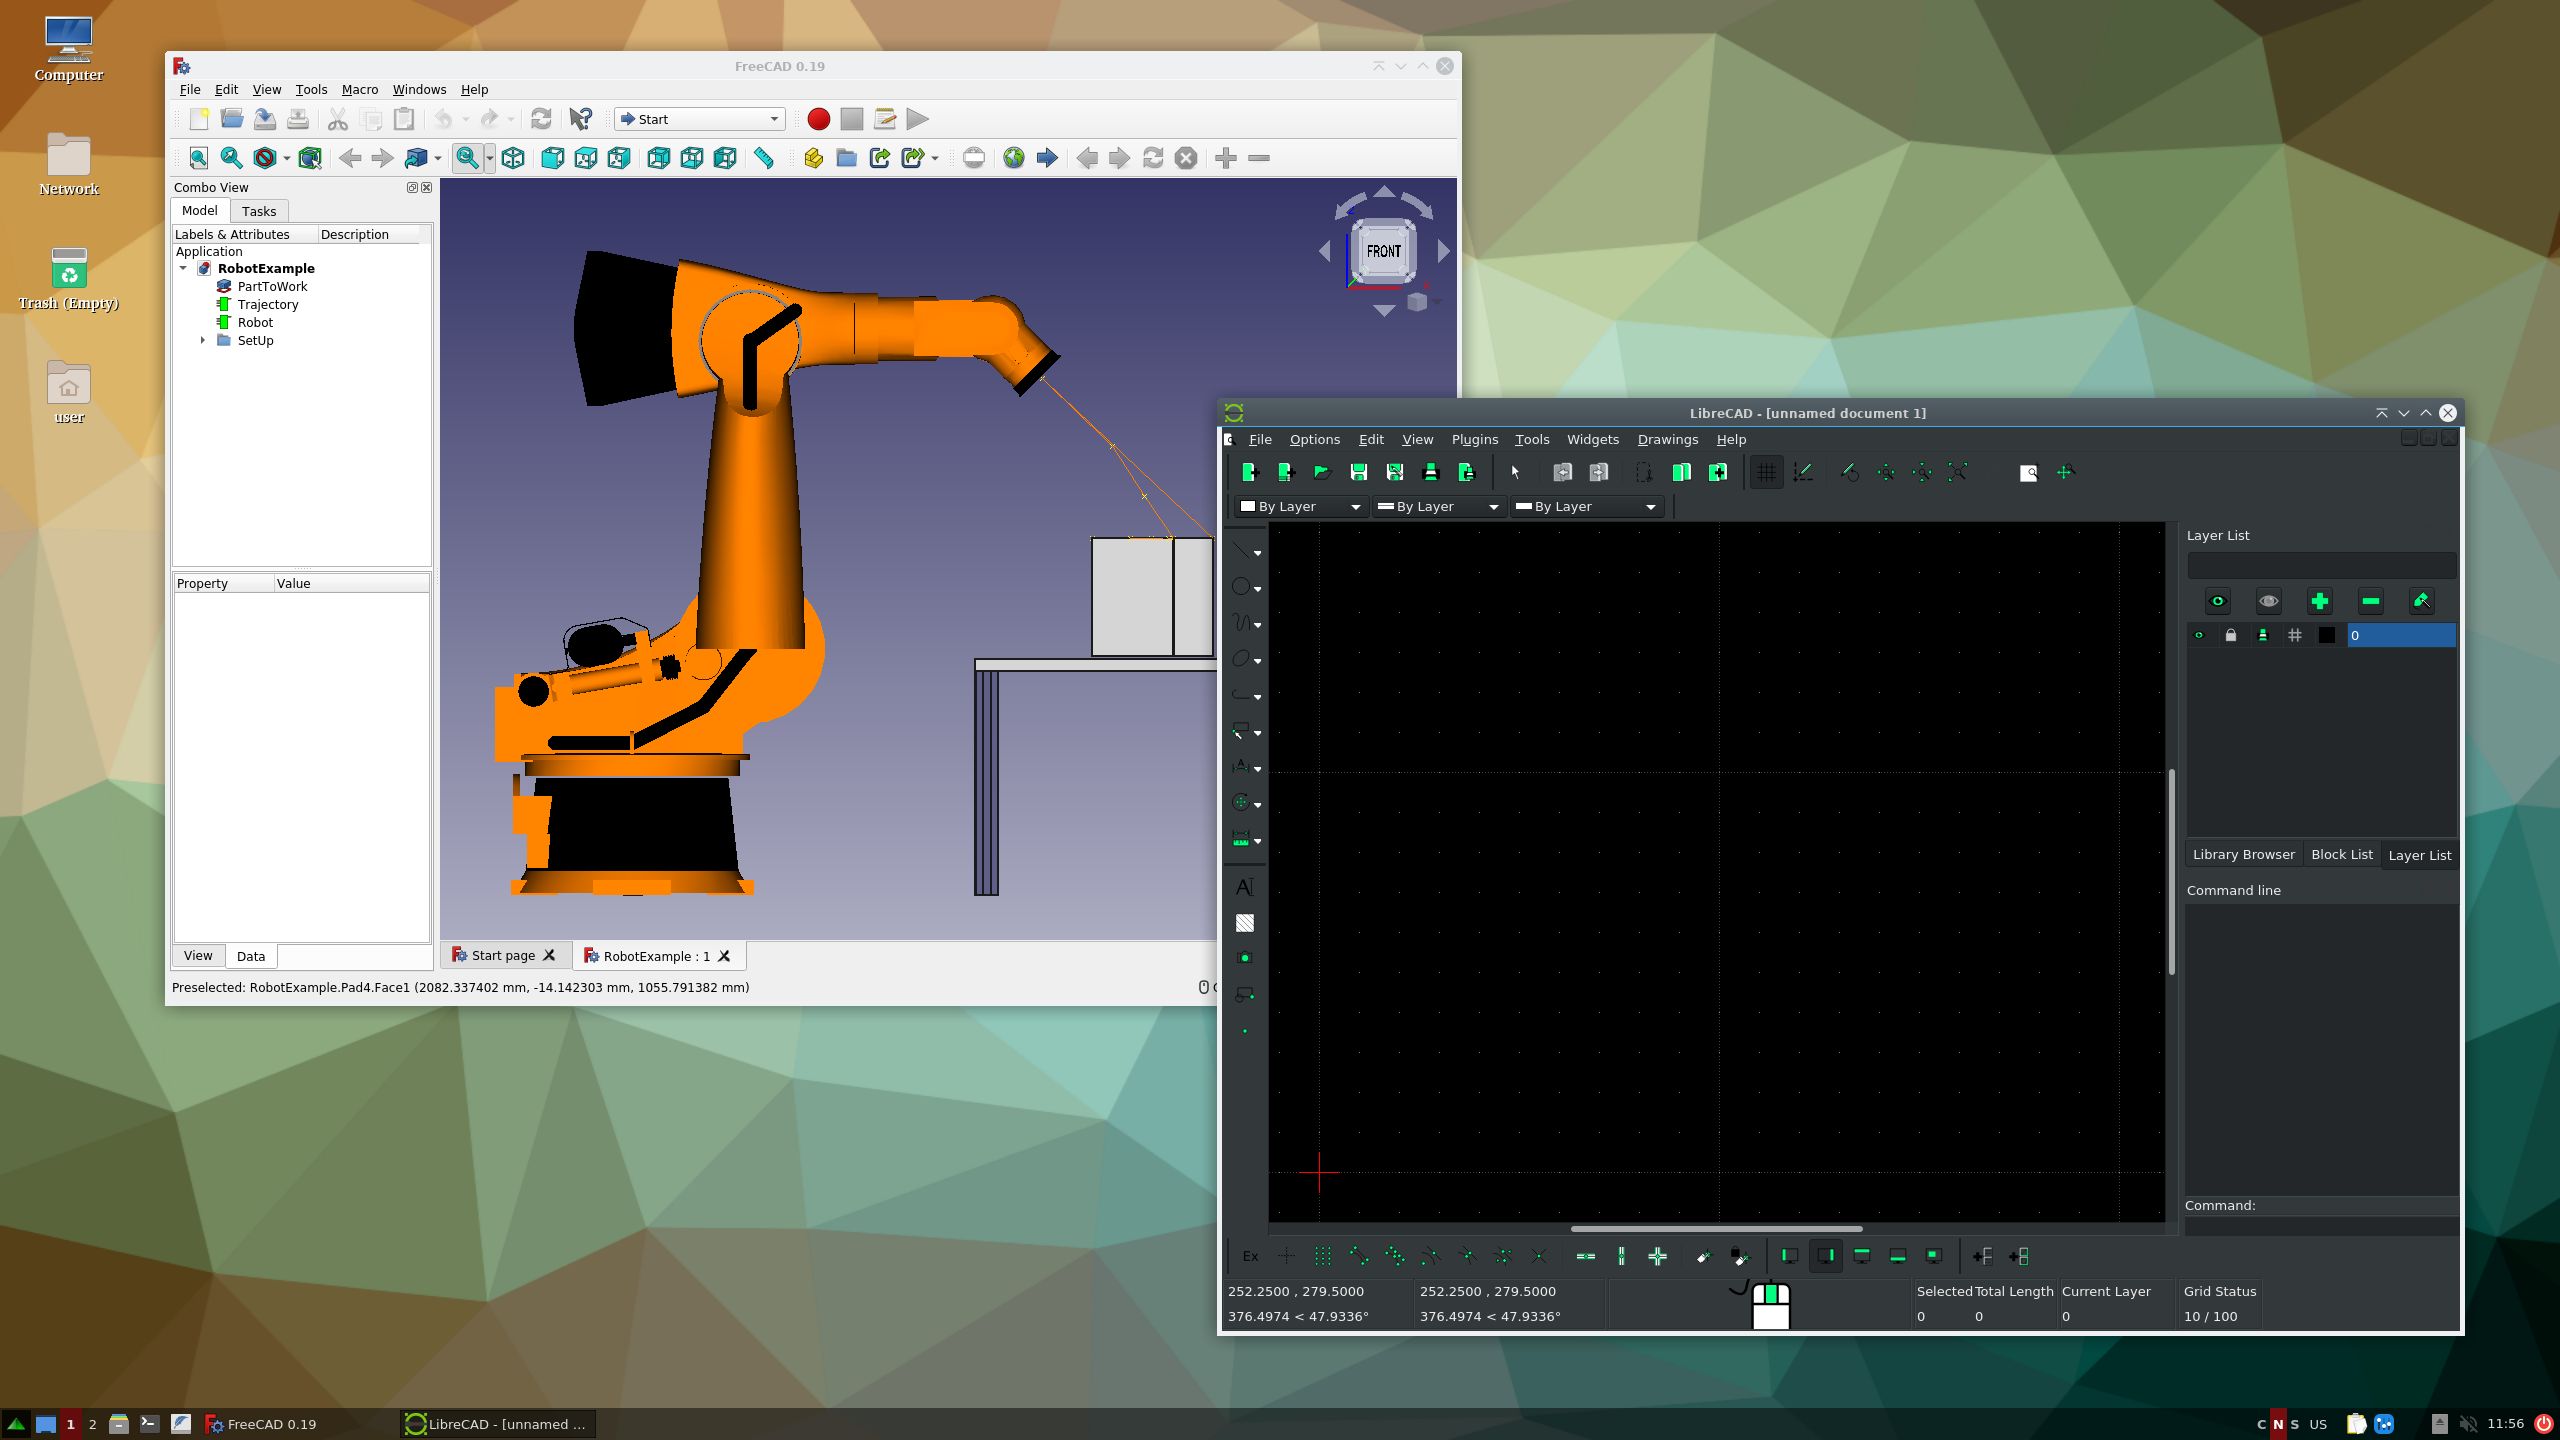Toggle lock on layer 0
This screenshot has width=2560, height=1440.
(2230, 635)
